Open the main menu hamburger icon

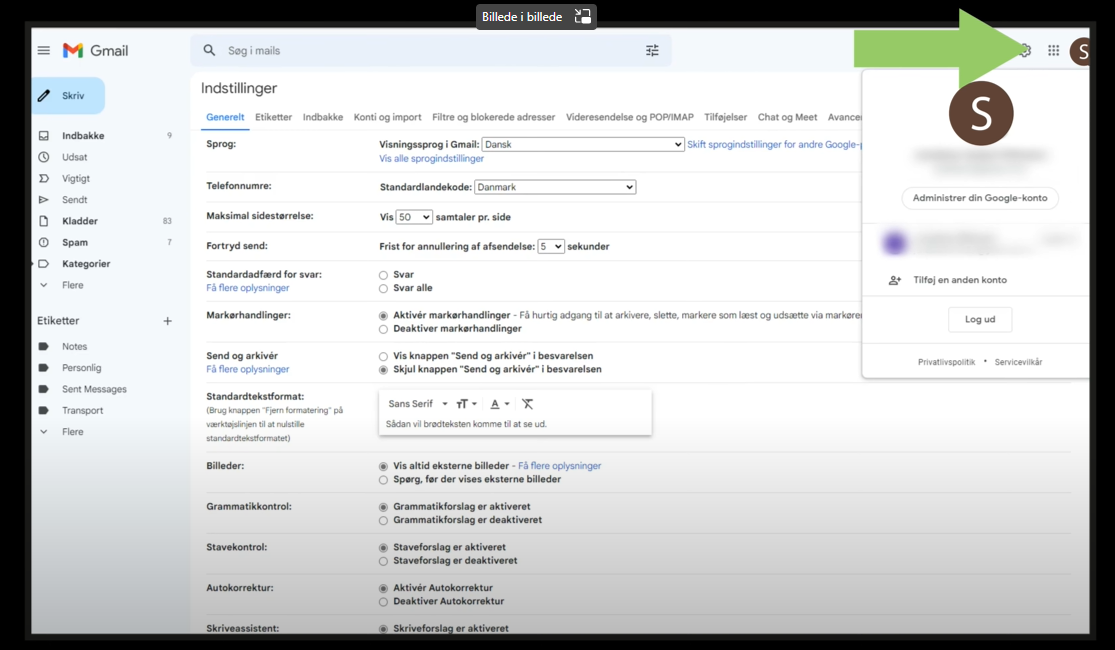43,50
